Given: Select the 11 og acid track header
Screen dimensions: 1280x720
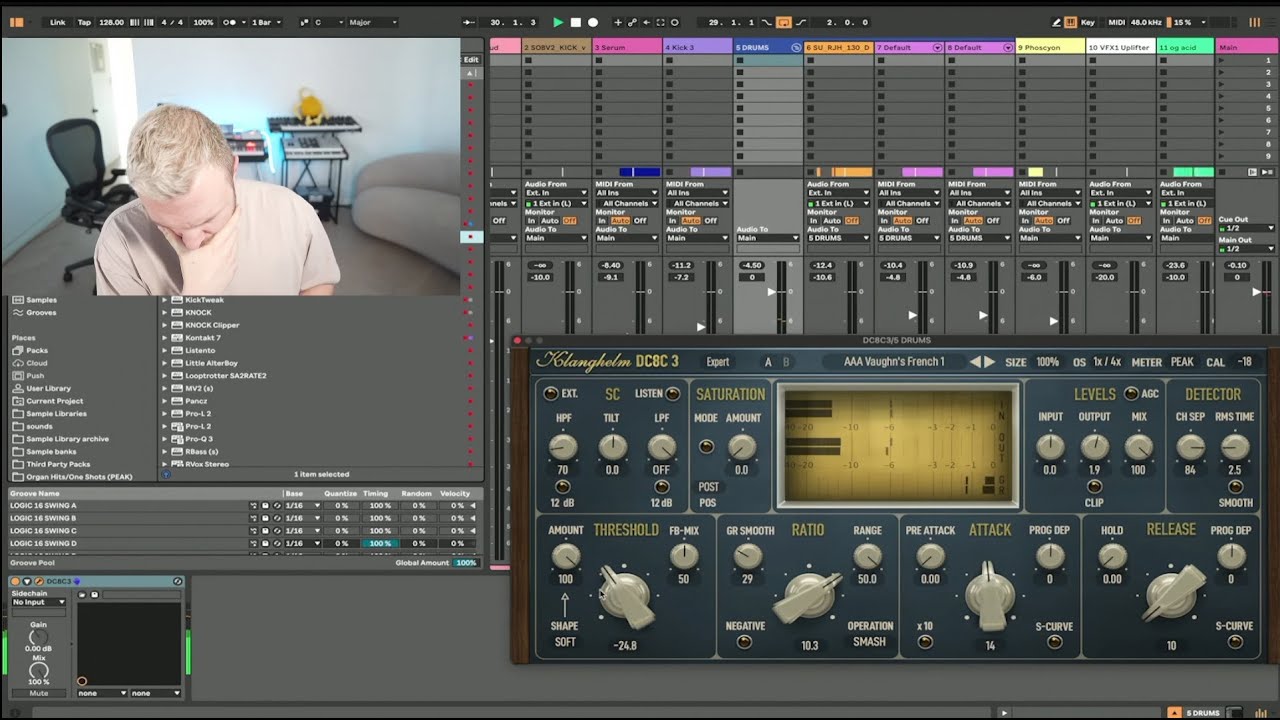Looking at the screenshot, I should (x=1185, y=47).
